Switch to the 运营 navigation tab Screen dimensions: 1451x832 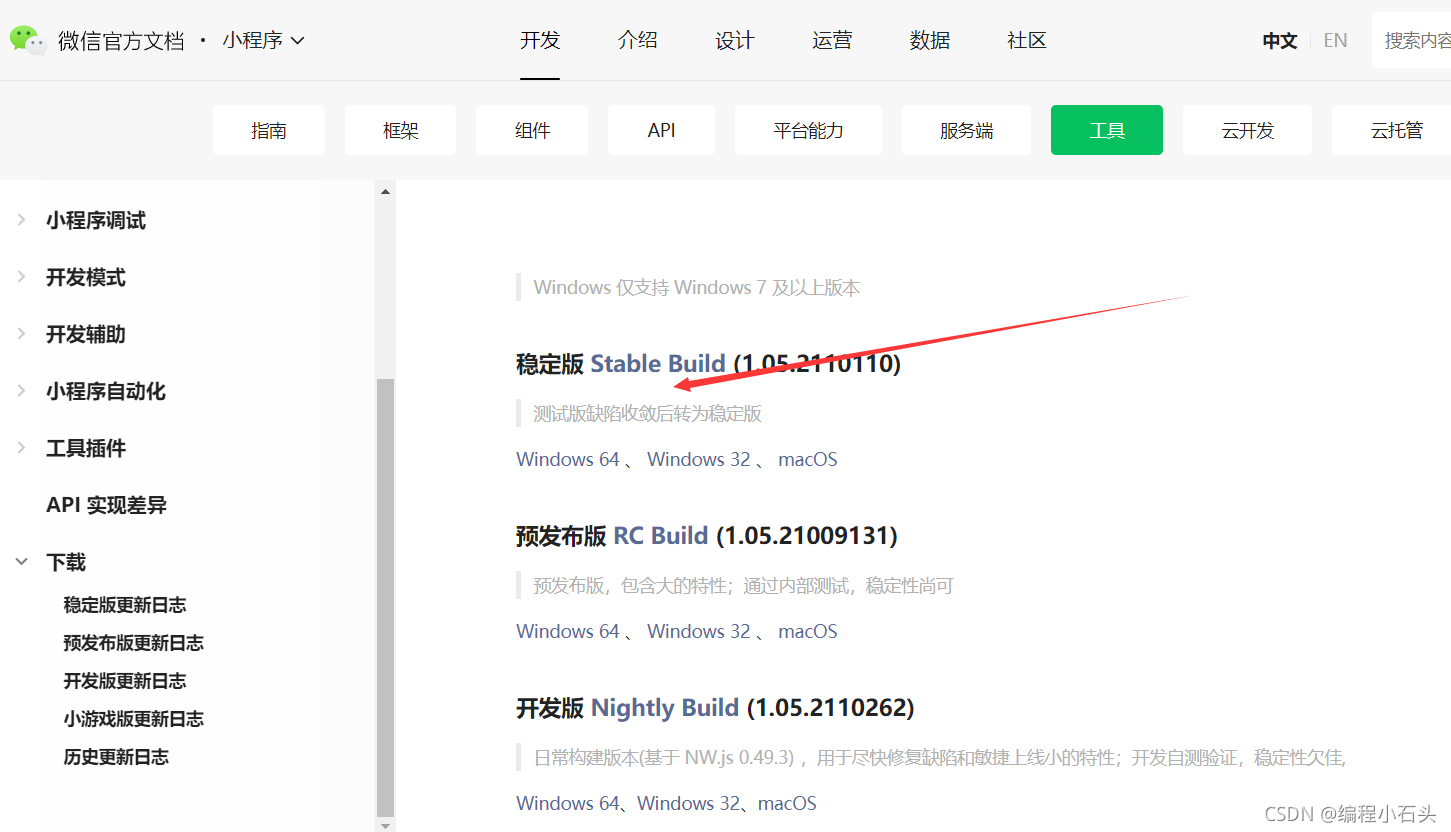832,40
